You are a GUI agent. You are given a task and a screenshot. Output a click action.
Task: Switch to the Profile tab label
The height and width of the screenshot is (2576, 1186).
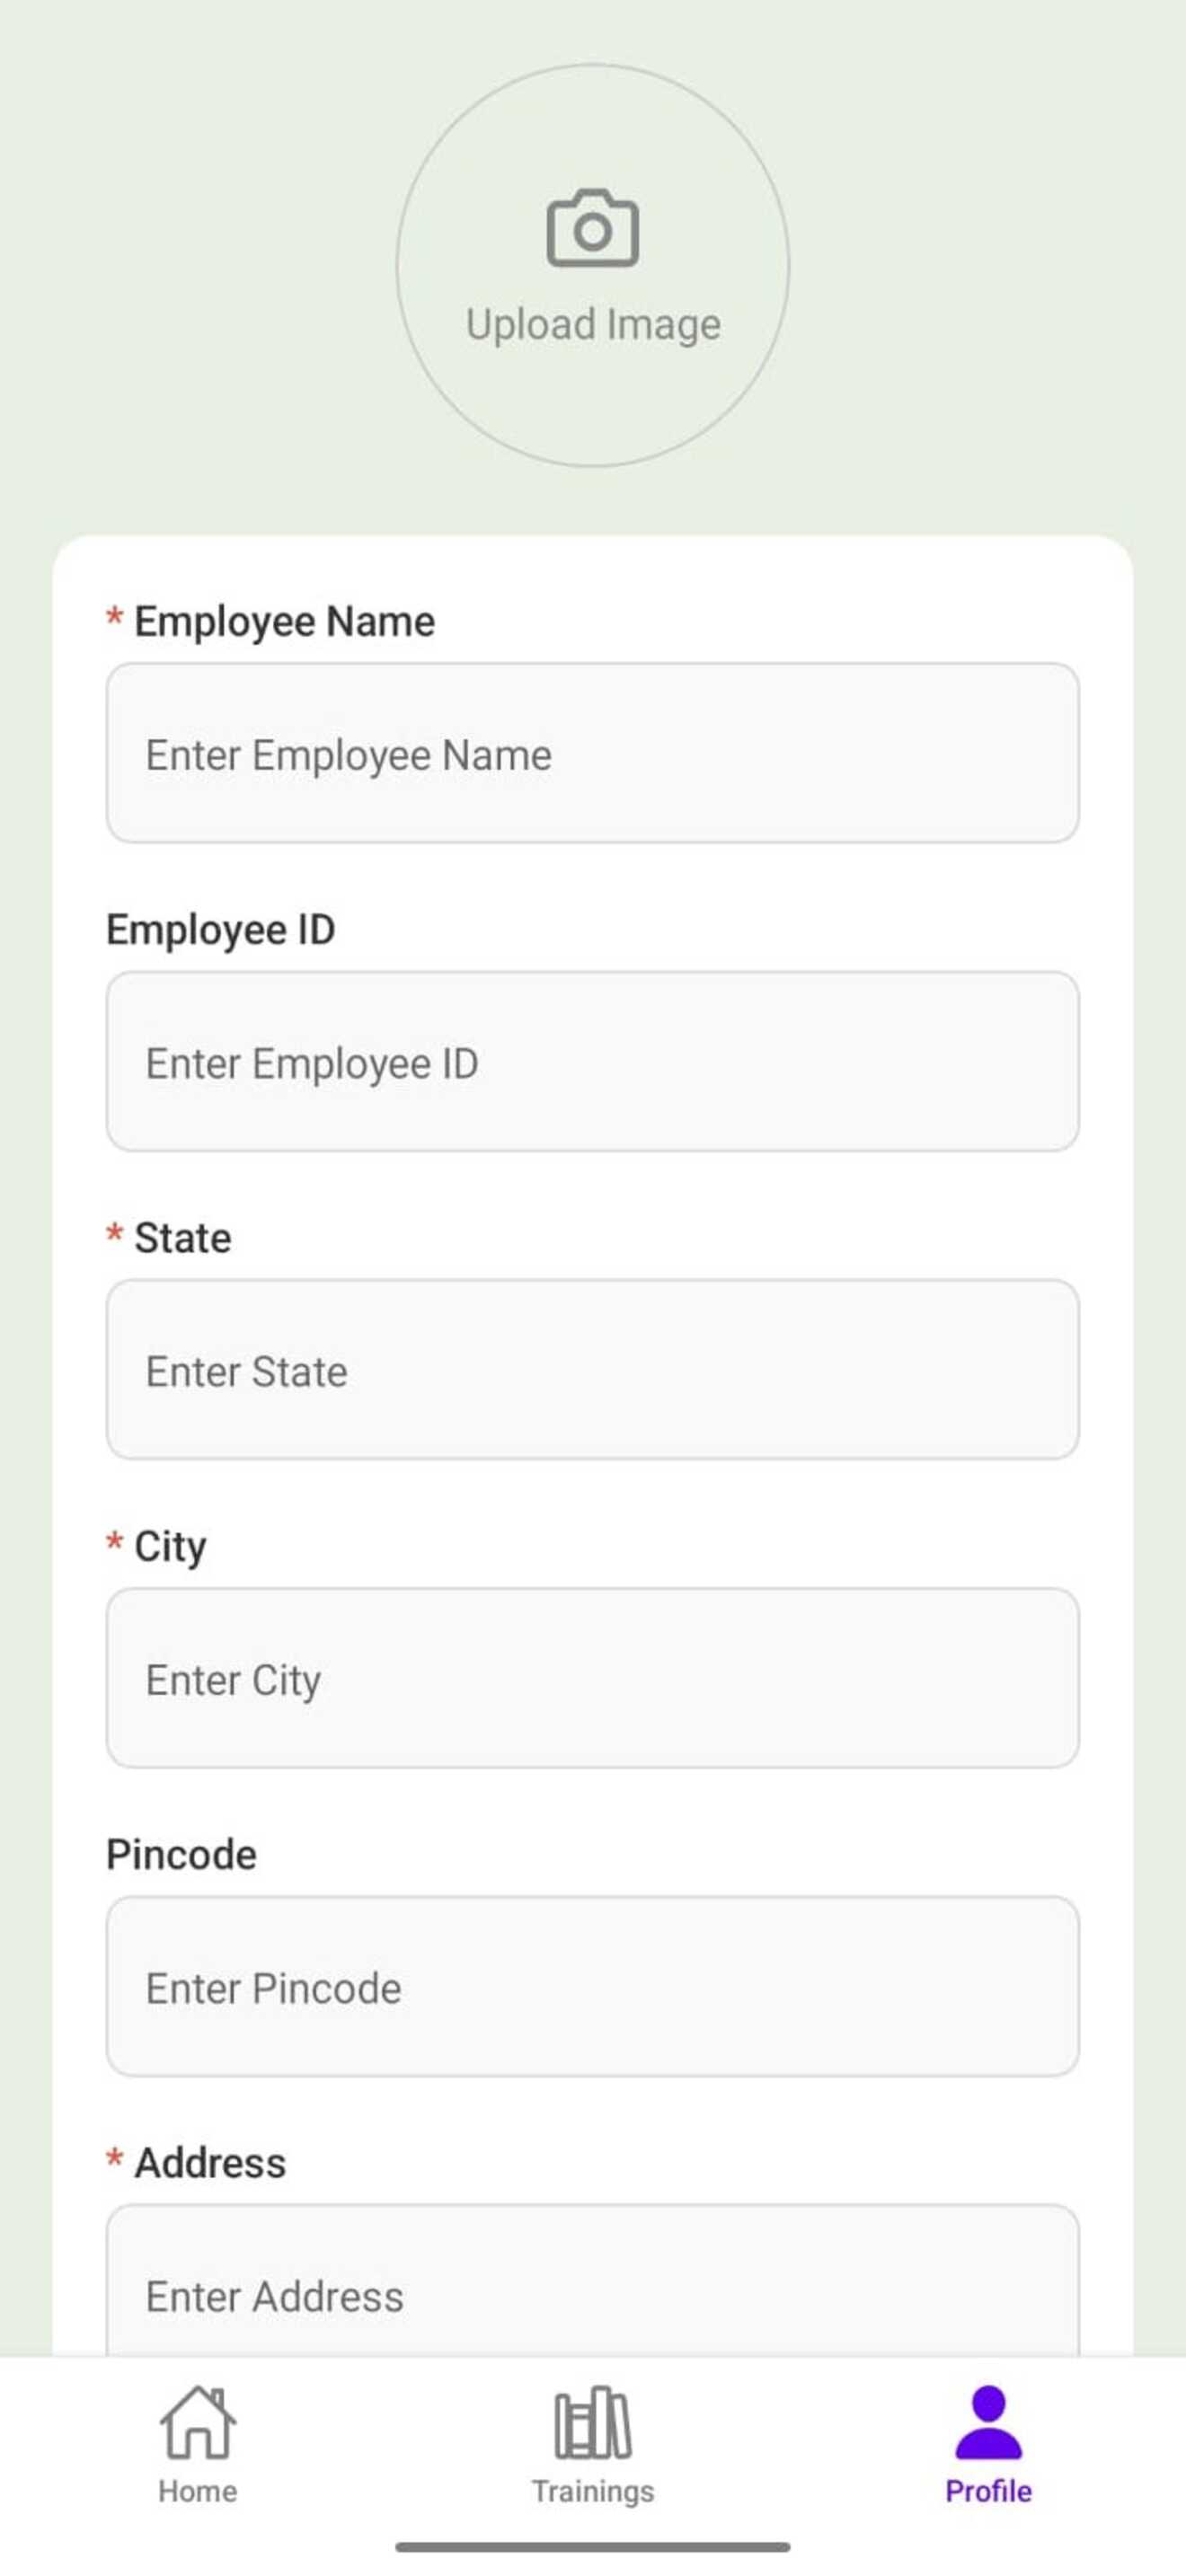(x=988, y=2490)
